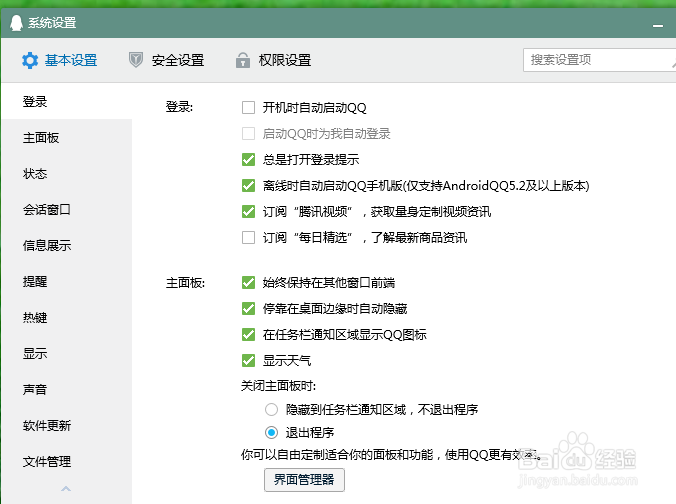Click the lock icon for 权限设置
676x504 pixels.
click(x=243, y=60)
